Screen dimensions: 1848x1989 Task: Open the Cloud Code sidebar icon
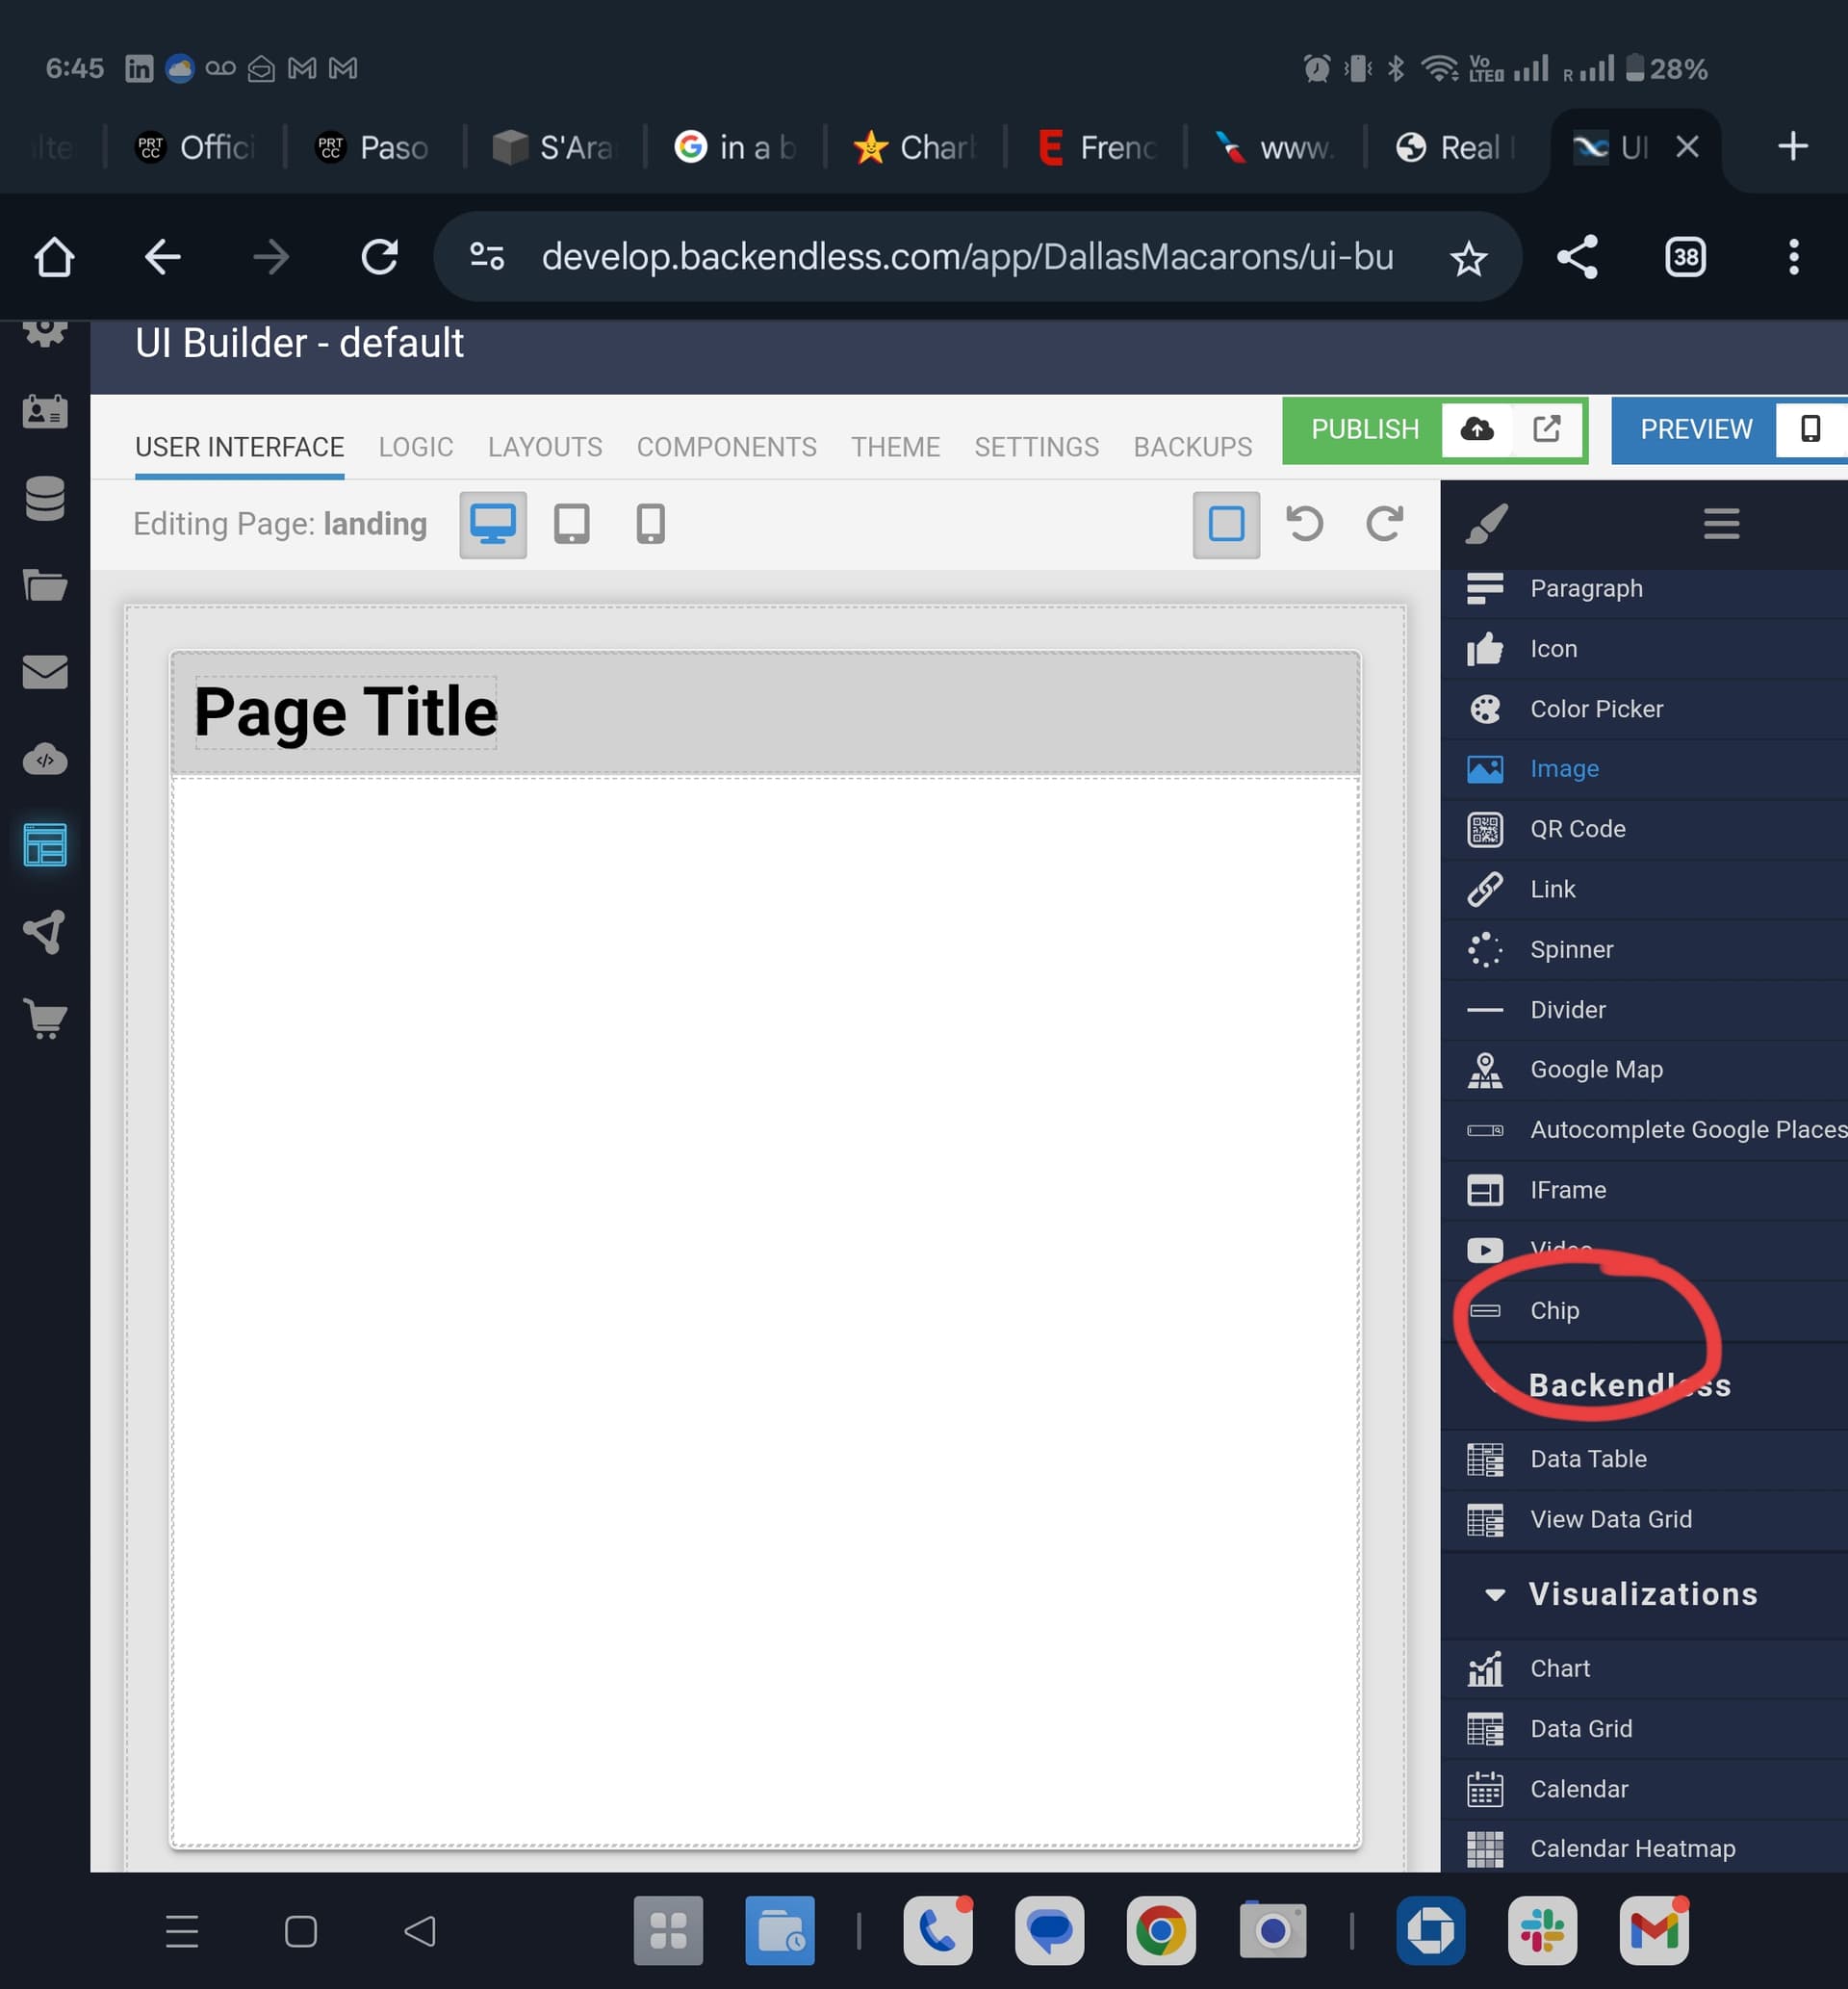[45, 759]
